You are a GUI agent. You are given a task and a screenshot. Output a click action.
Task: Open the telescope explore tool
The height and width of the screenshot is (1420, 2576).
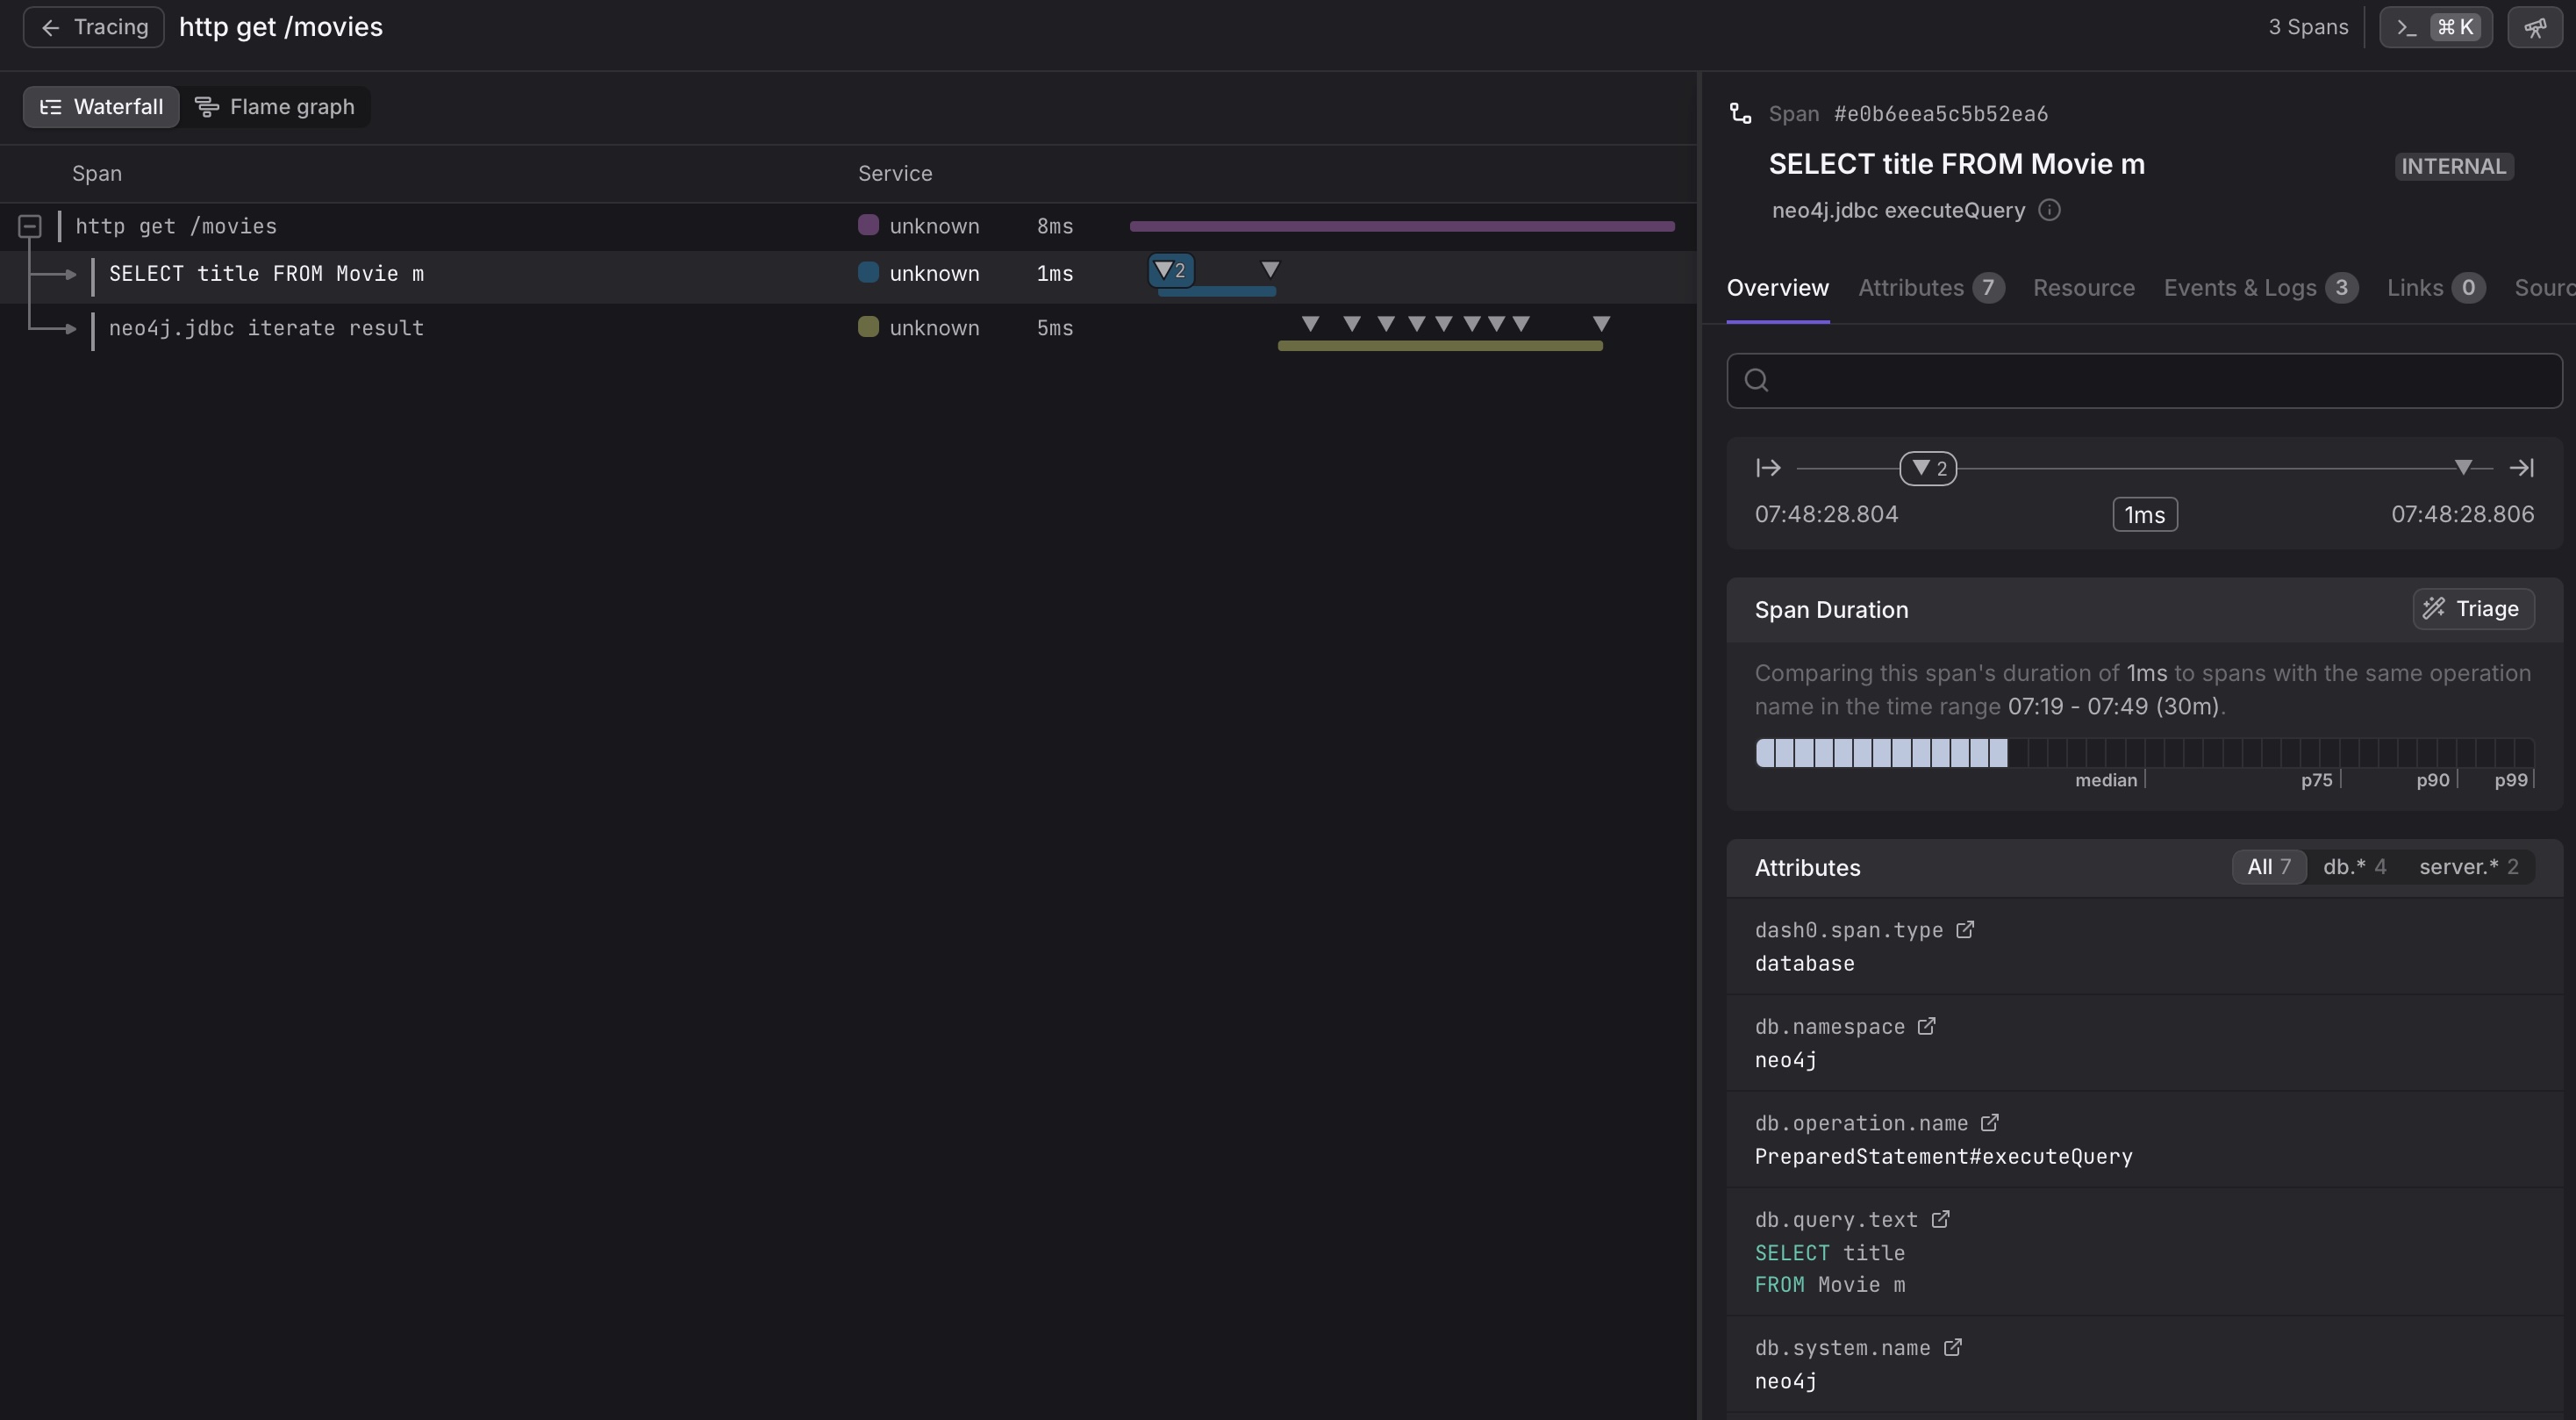click(x=2536, y=27)
